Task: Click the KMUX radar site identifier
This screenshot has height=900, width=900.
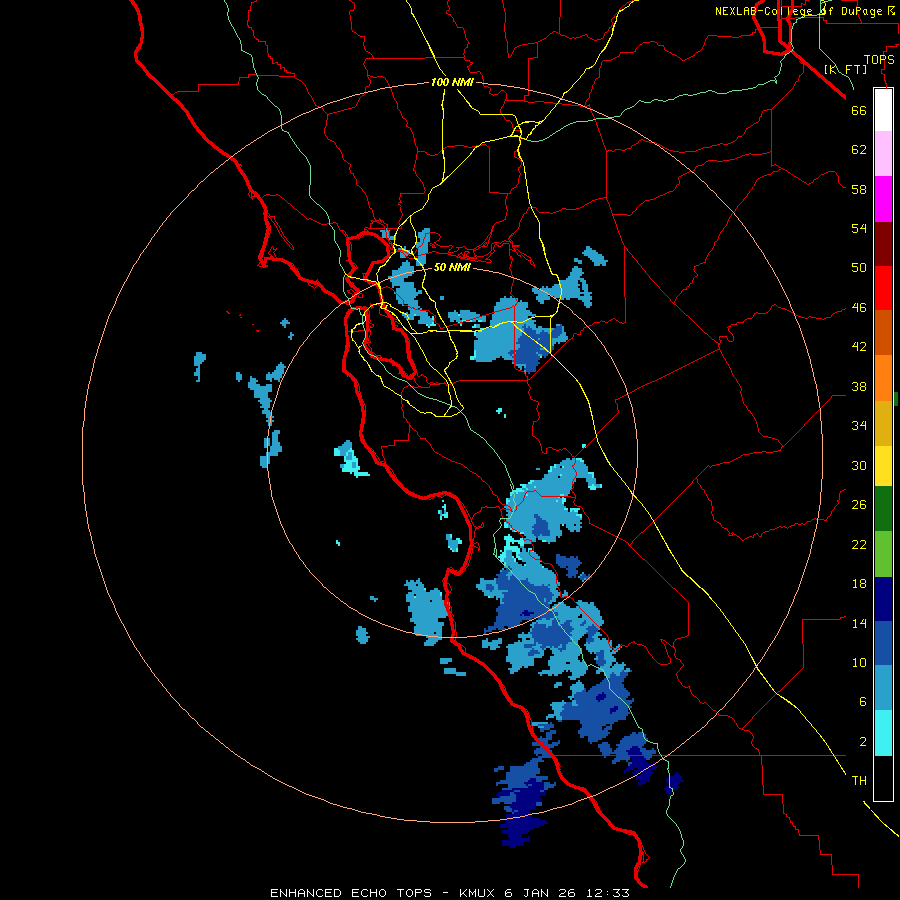Action: 476,893
